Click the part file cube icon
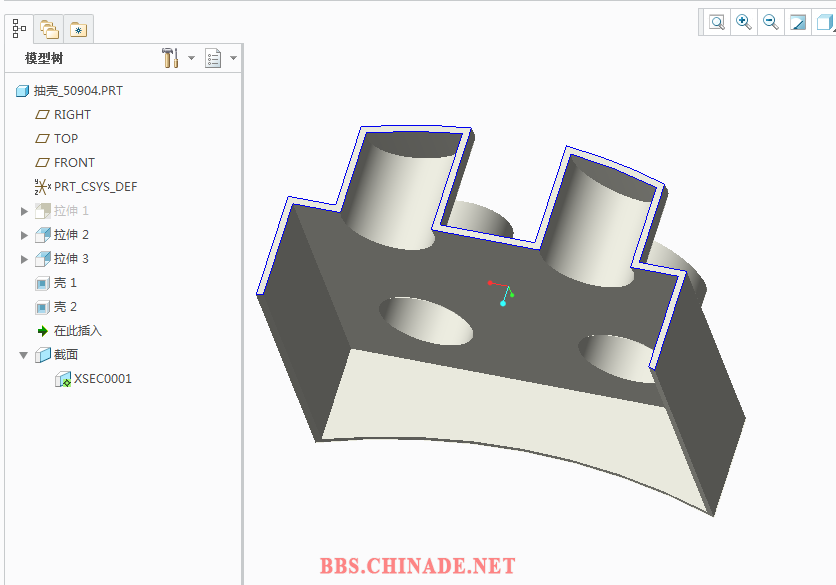The width and height of the screenshot is (836, 585). click(22, 91)
